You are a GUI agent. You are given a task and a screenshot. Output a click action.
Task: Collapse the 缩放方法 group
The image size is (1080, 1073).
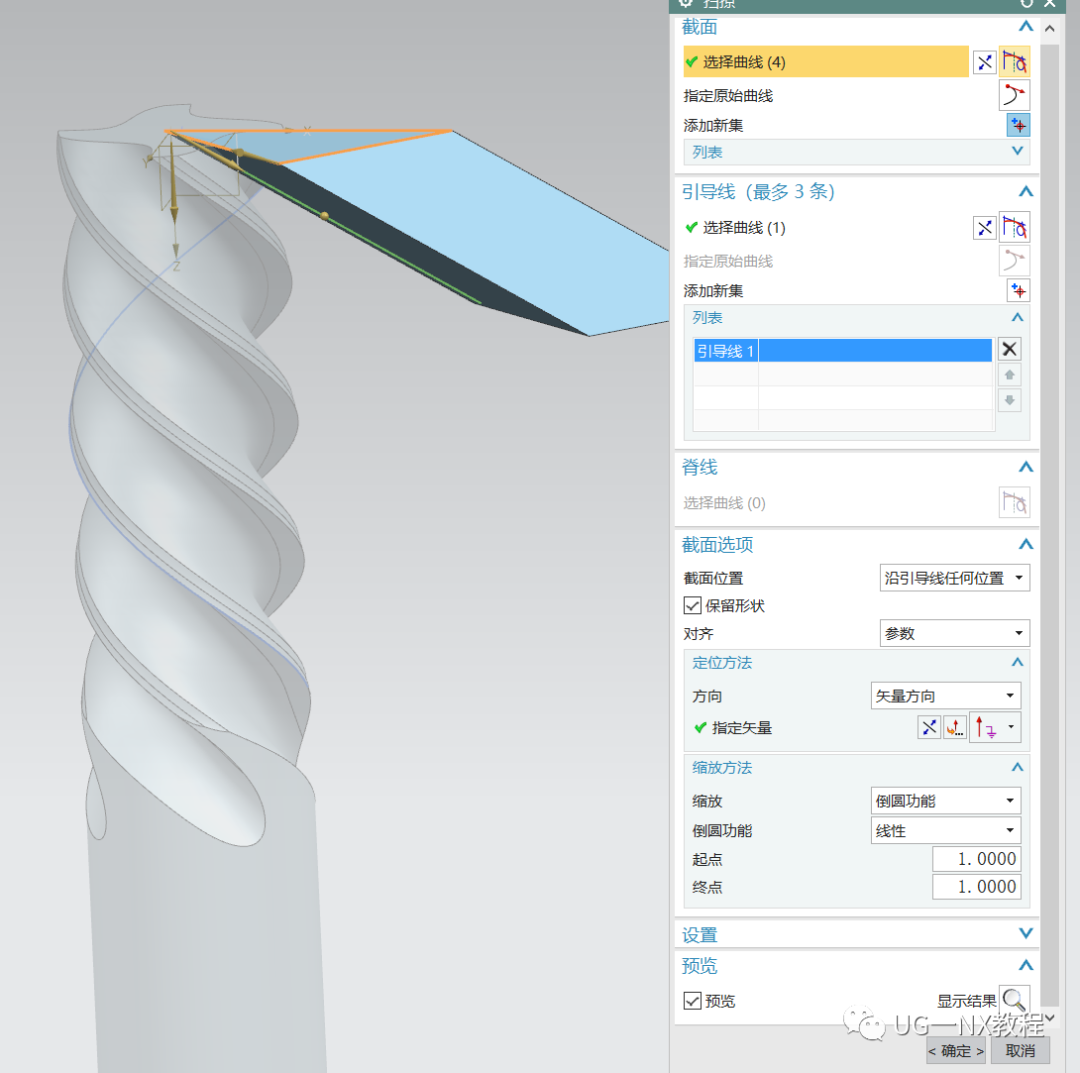[1017, 767]
